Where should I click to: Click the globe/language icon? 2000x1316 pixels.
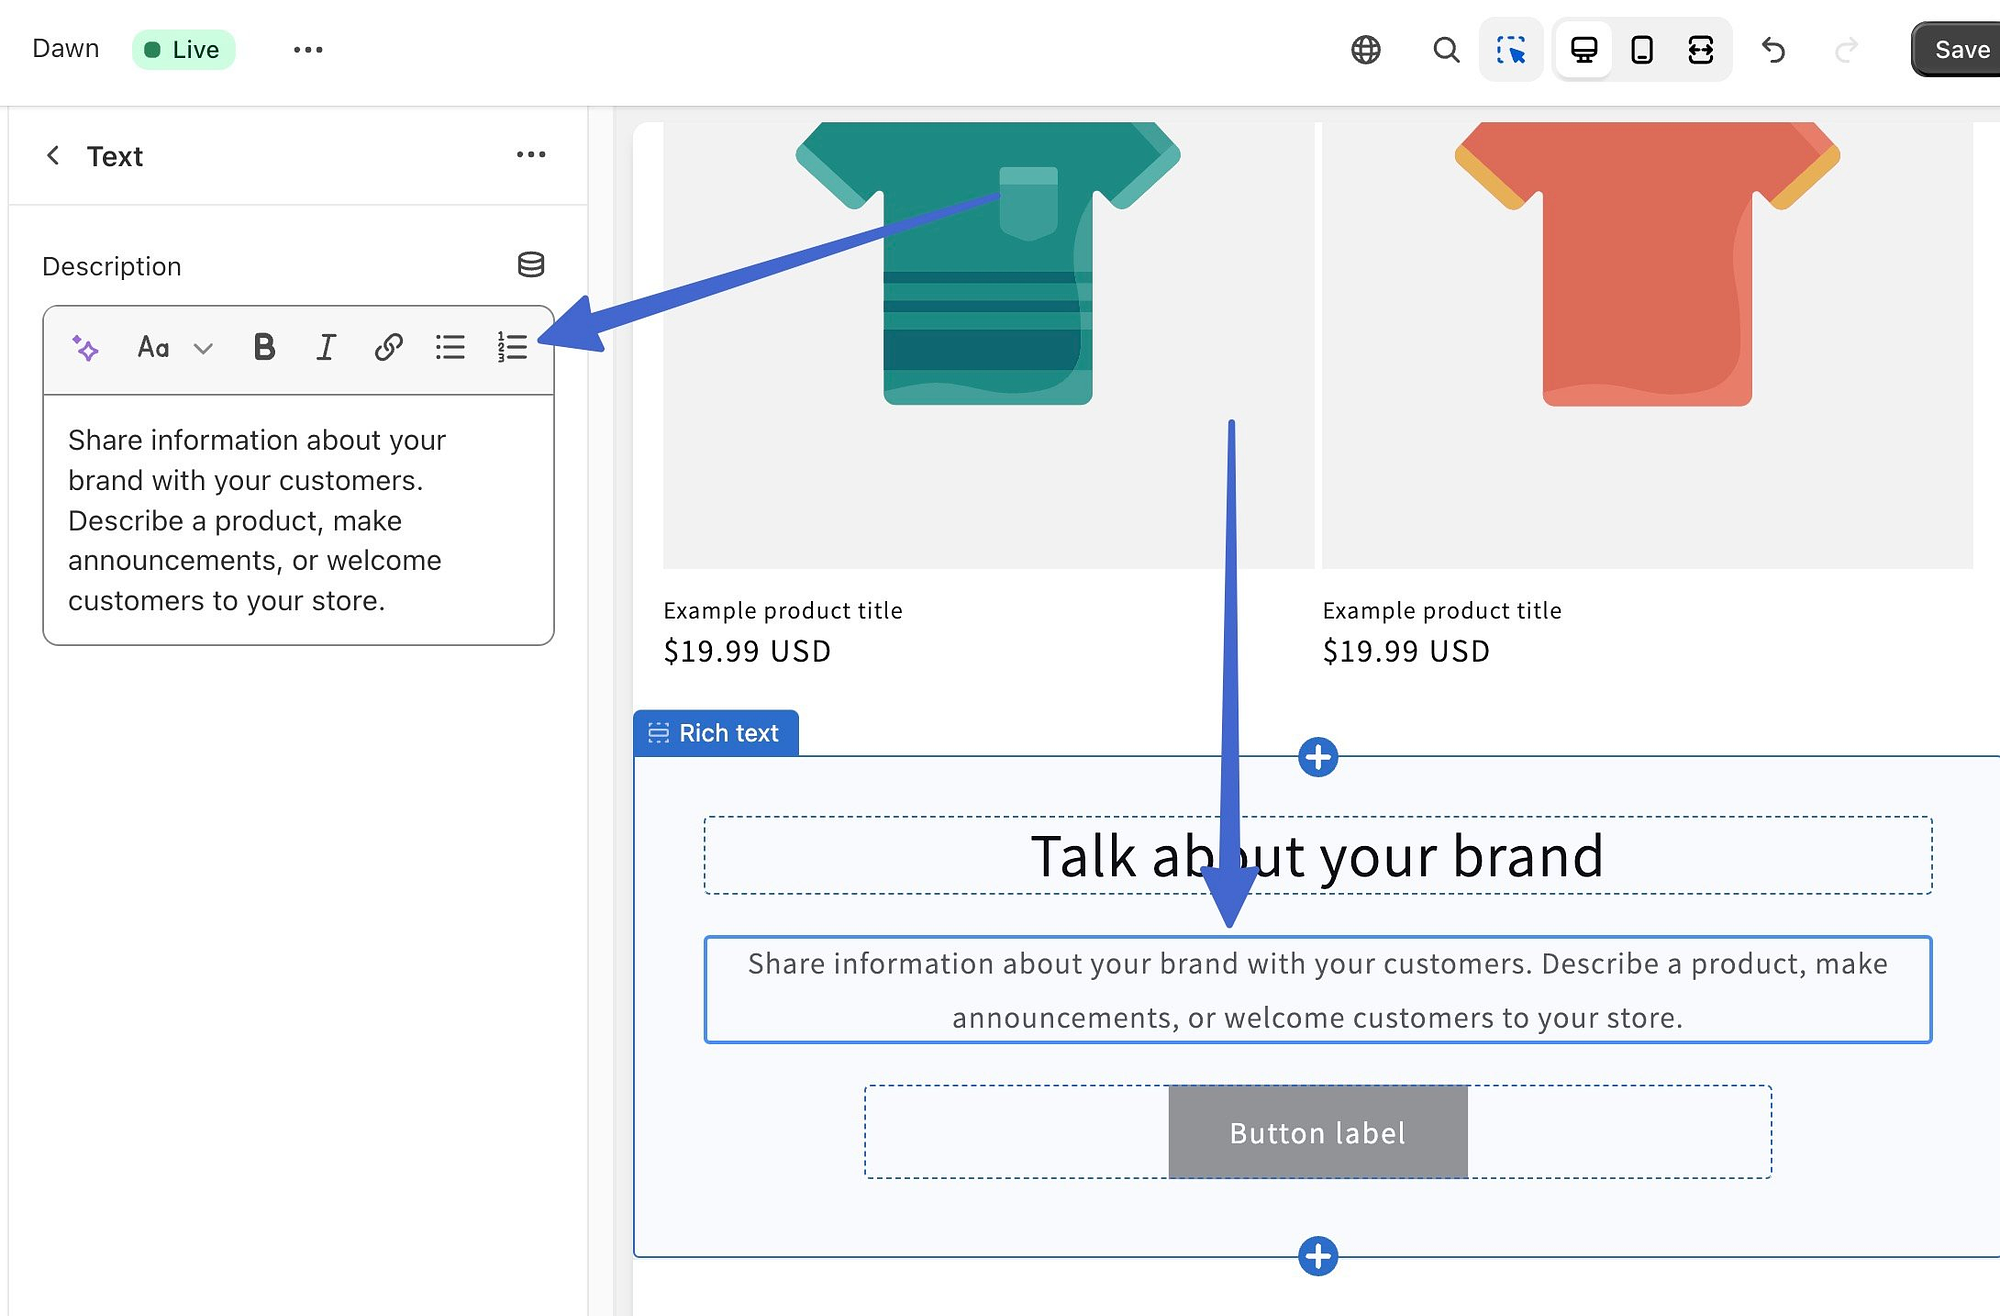click(1366, 50)
